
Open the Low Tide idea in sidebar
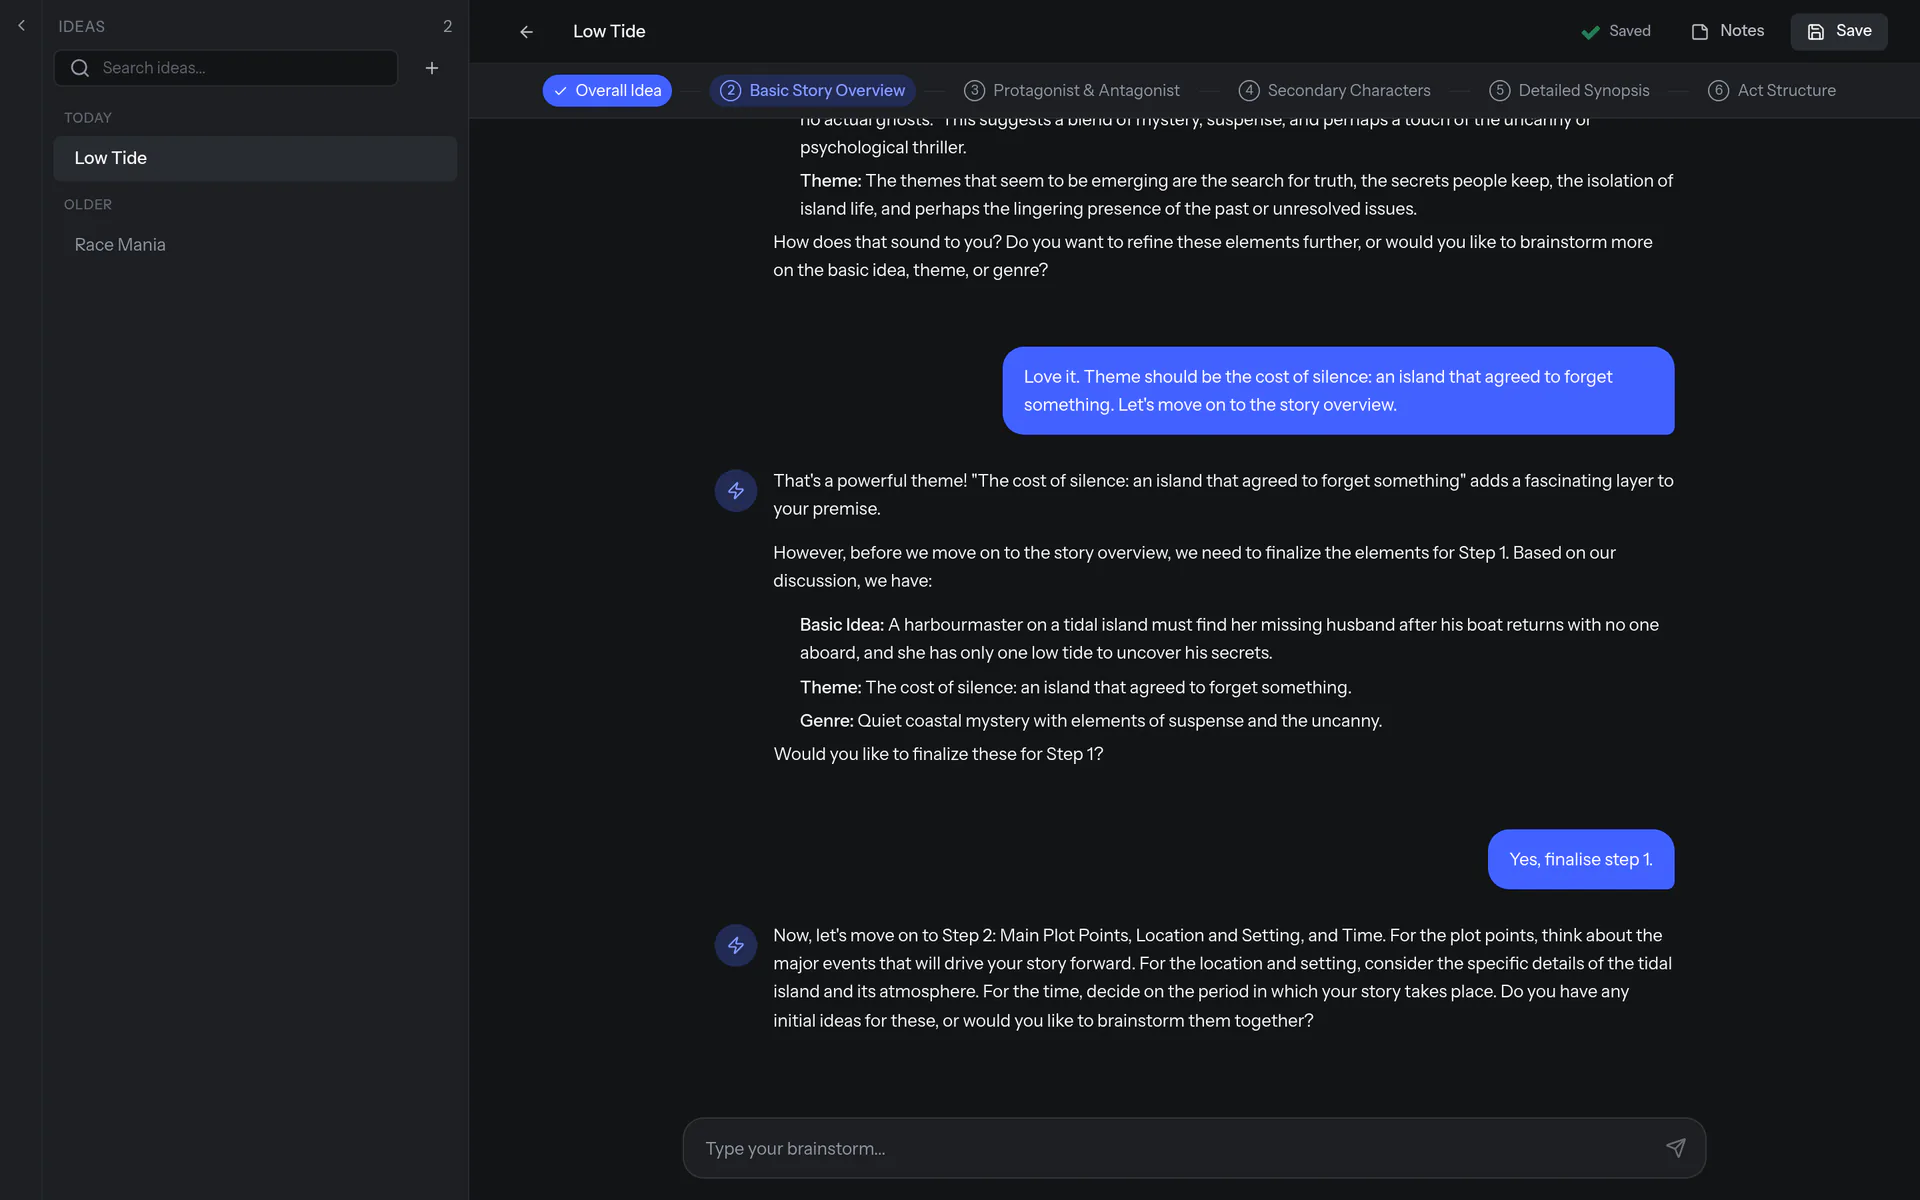pyautogui.click(x=255, y=158)
